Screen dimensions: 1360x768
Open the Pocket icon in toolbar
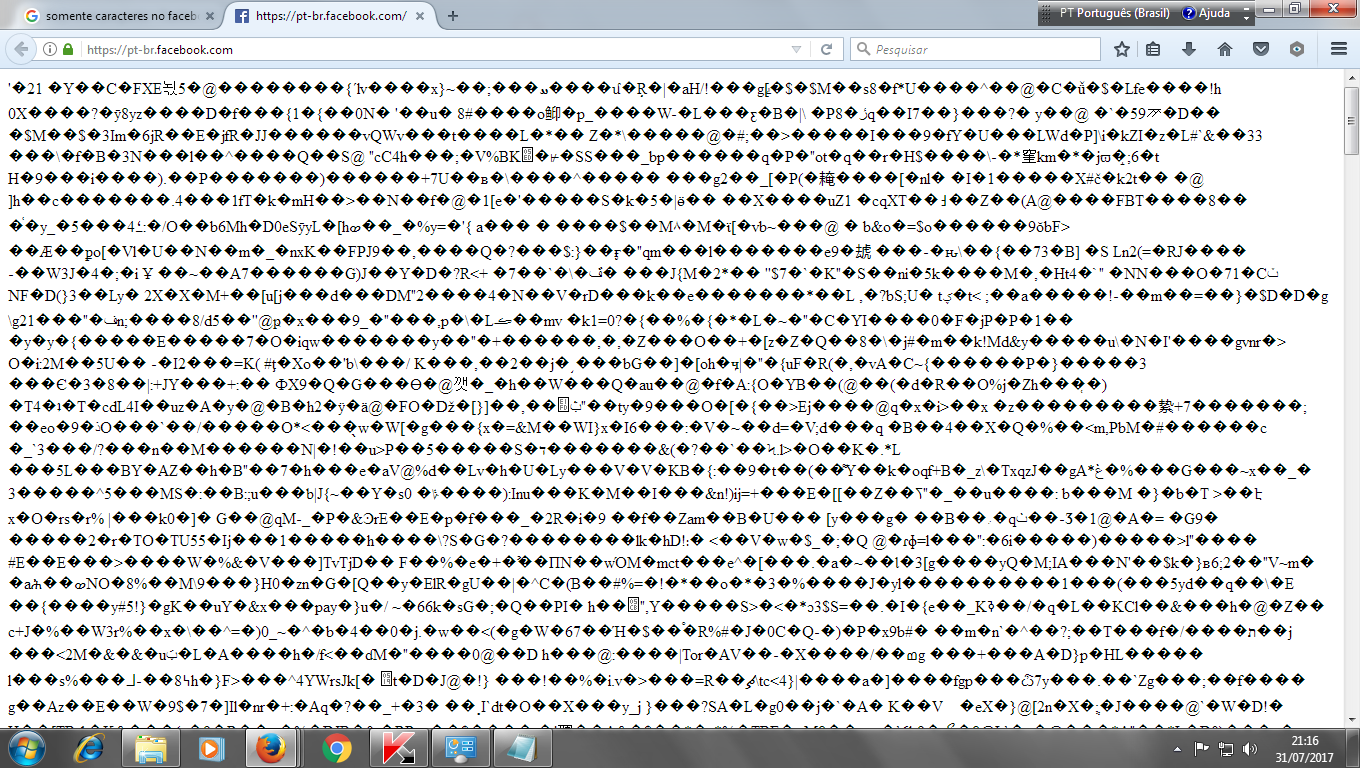click(1261, 49)
